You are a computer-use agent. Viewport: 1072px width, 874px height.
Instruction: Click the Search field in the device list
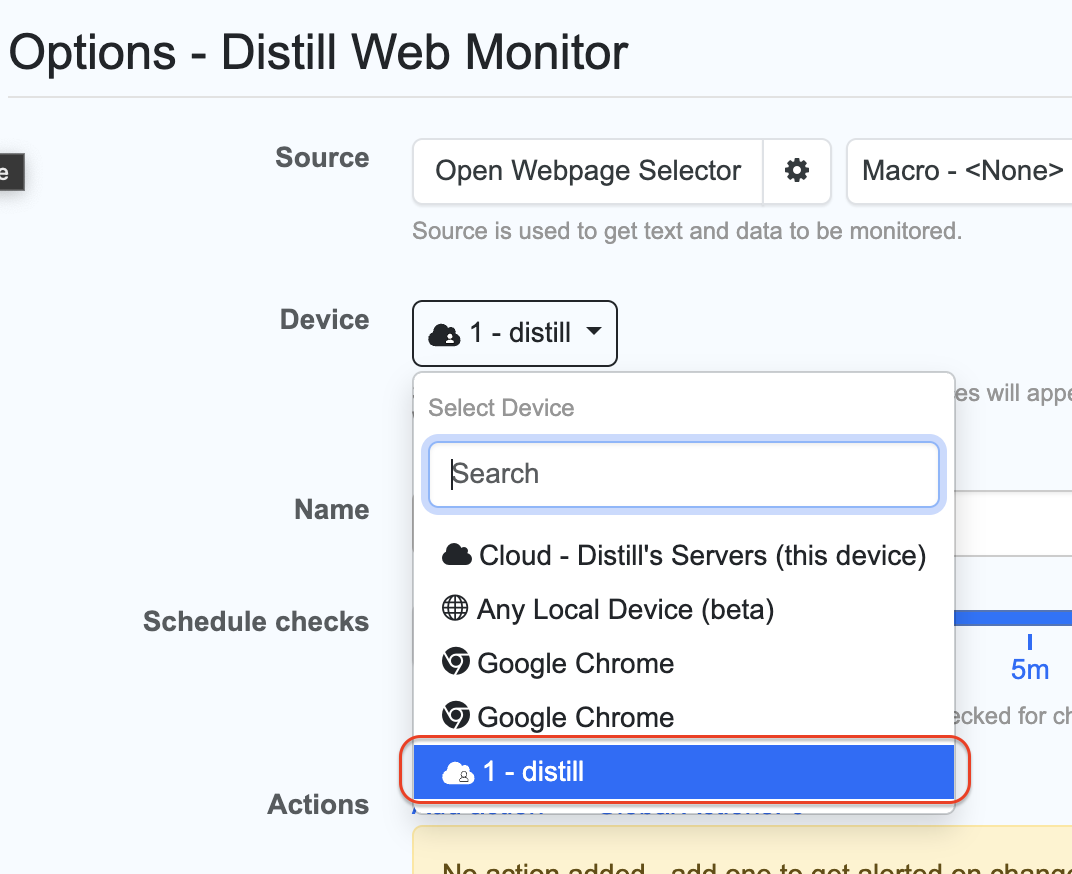point(684,474)
